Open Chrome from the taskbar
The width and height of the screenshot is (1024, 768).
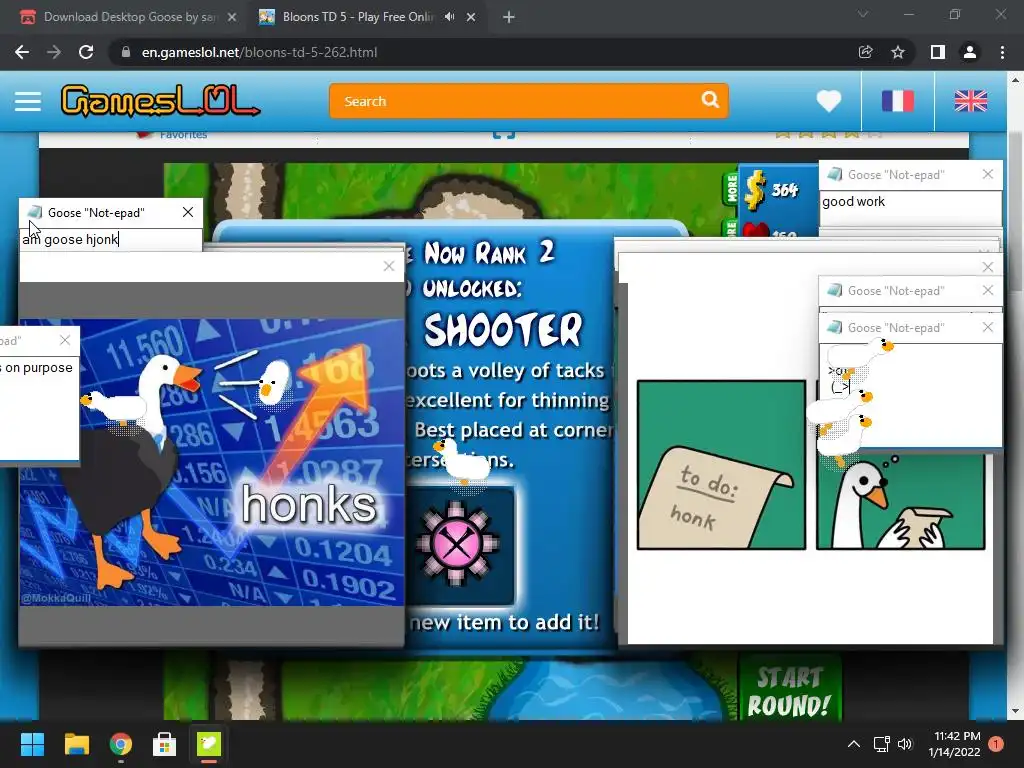[x=121, y=744]
